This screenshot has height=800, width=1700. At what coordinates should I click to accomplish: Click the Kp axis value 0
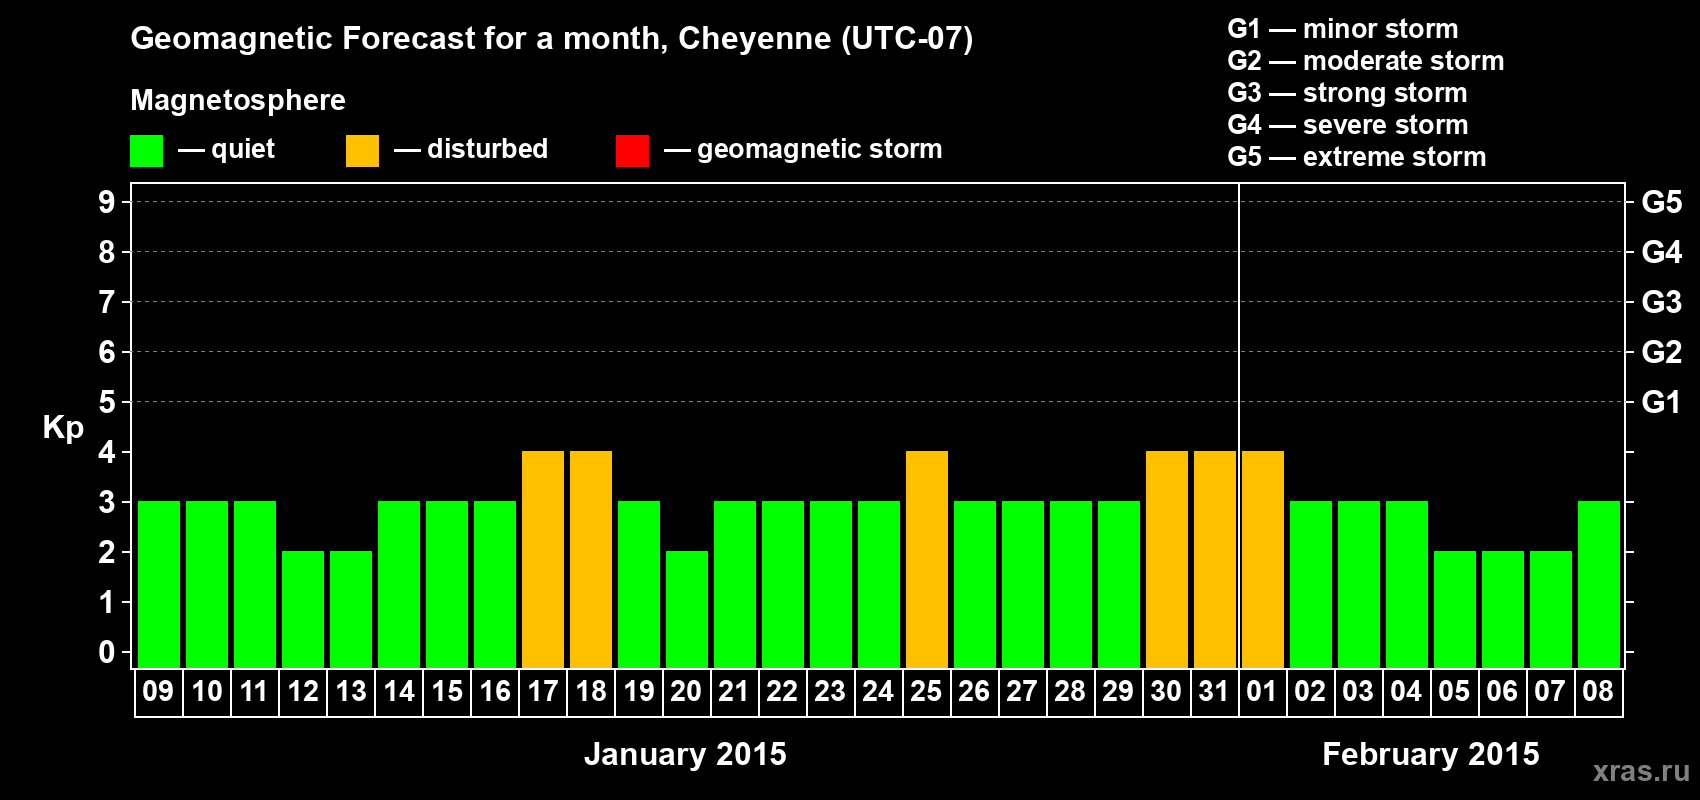click(106, 652)
